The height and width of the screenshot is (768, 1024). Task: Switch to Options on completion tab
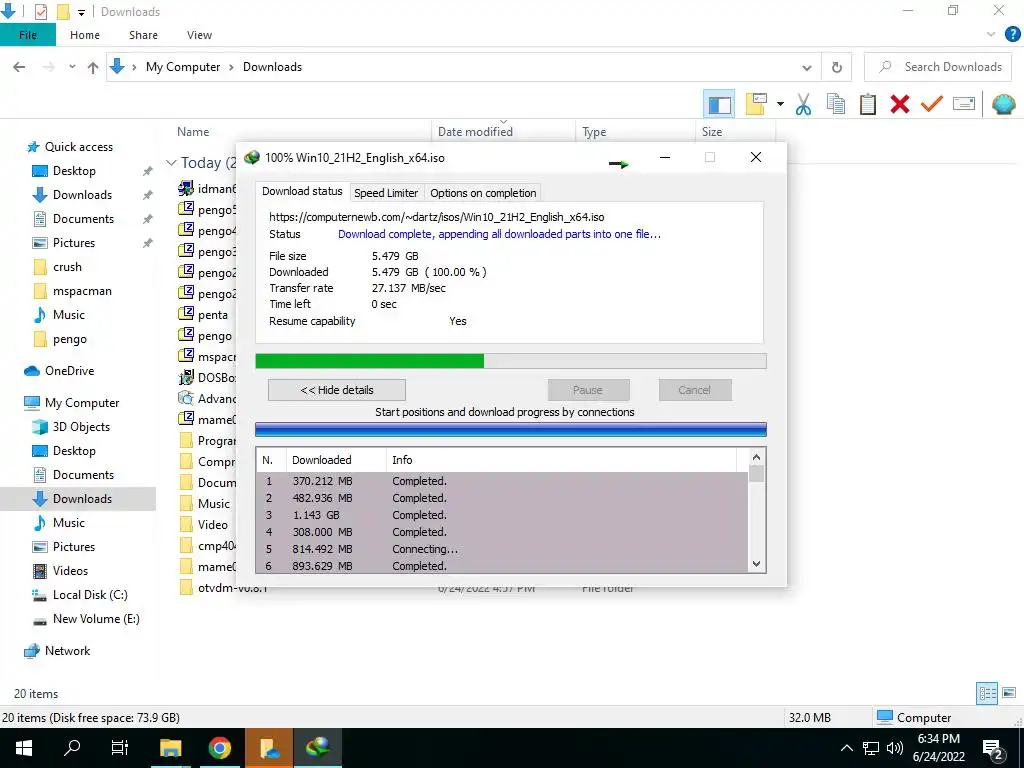pyautogui.click(x=483, y=193)
